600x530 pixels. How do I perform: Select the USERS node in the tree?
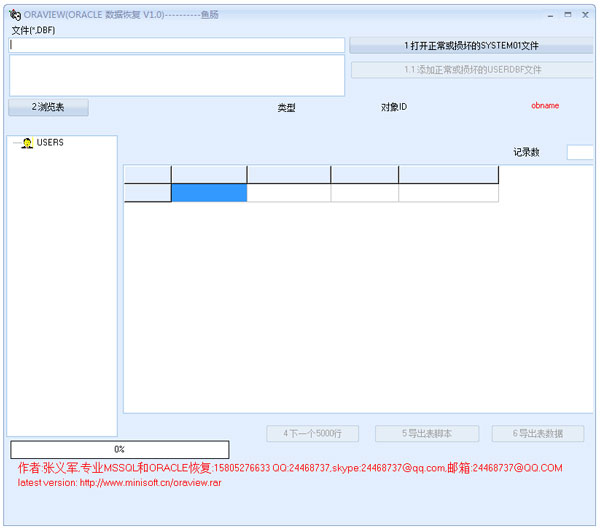point(50,143)
